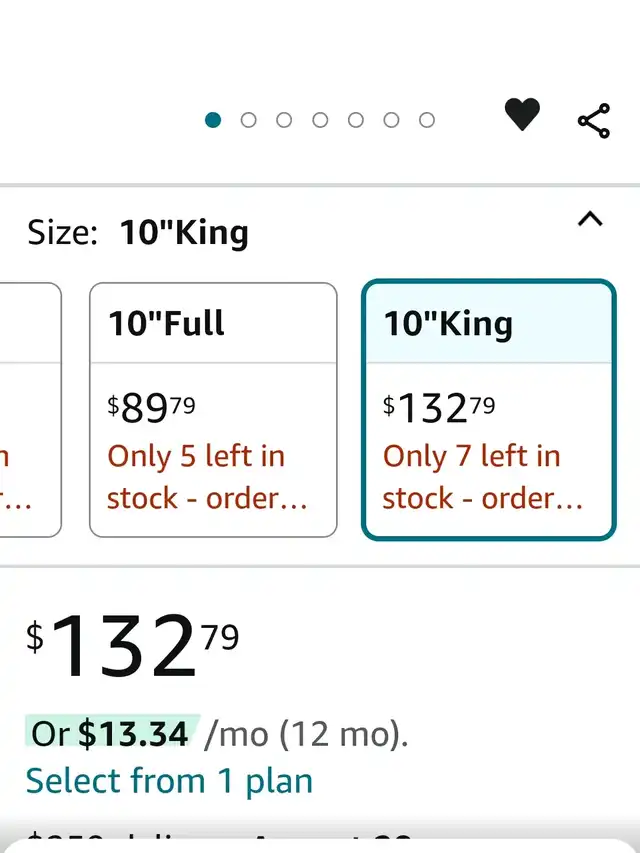The height and width of the screenshot is (853, 640).
Task: Jump to the sixth image dot
Action: click(x=391, y=120)
